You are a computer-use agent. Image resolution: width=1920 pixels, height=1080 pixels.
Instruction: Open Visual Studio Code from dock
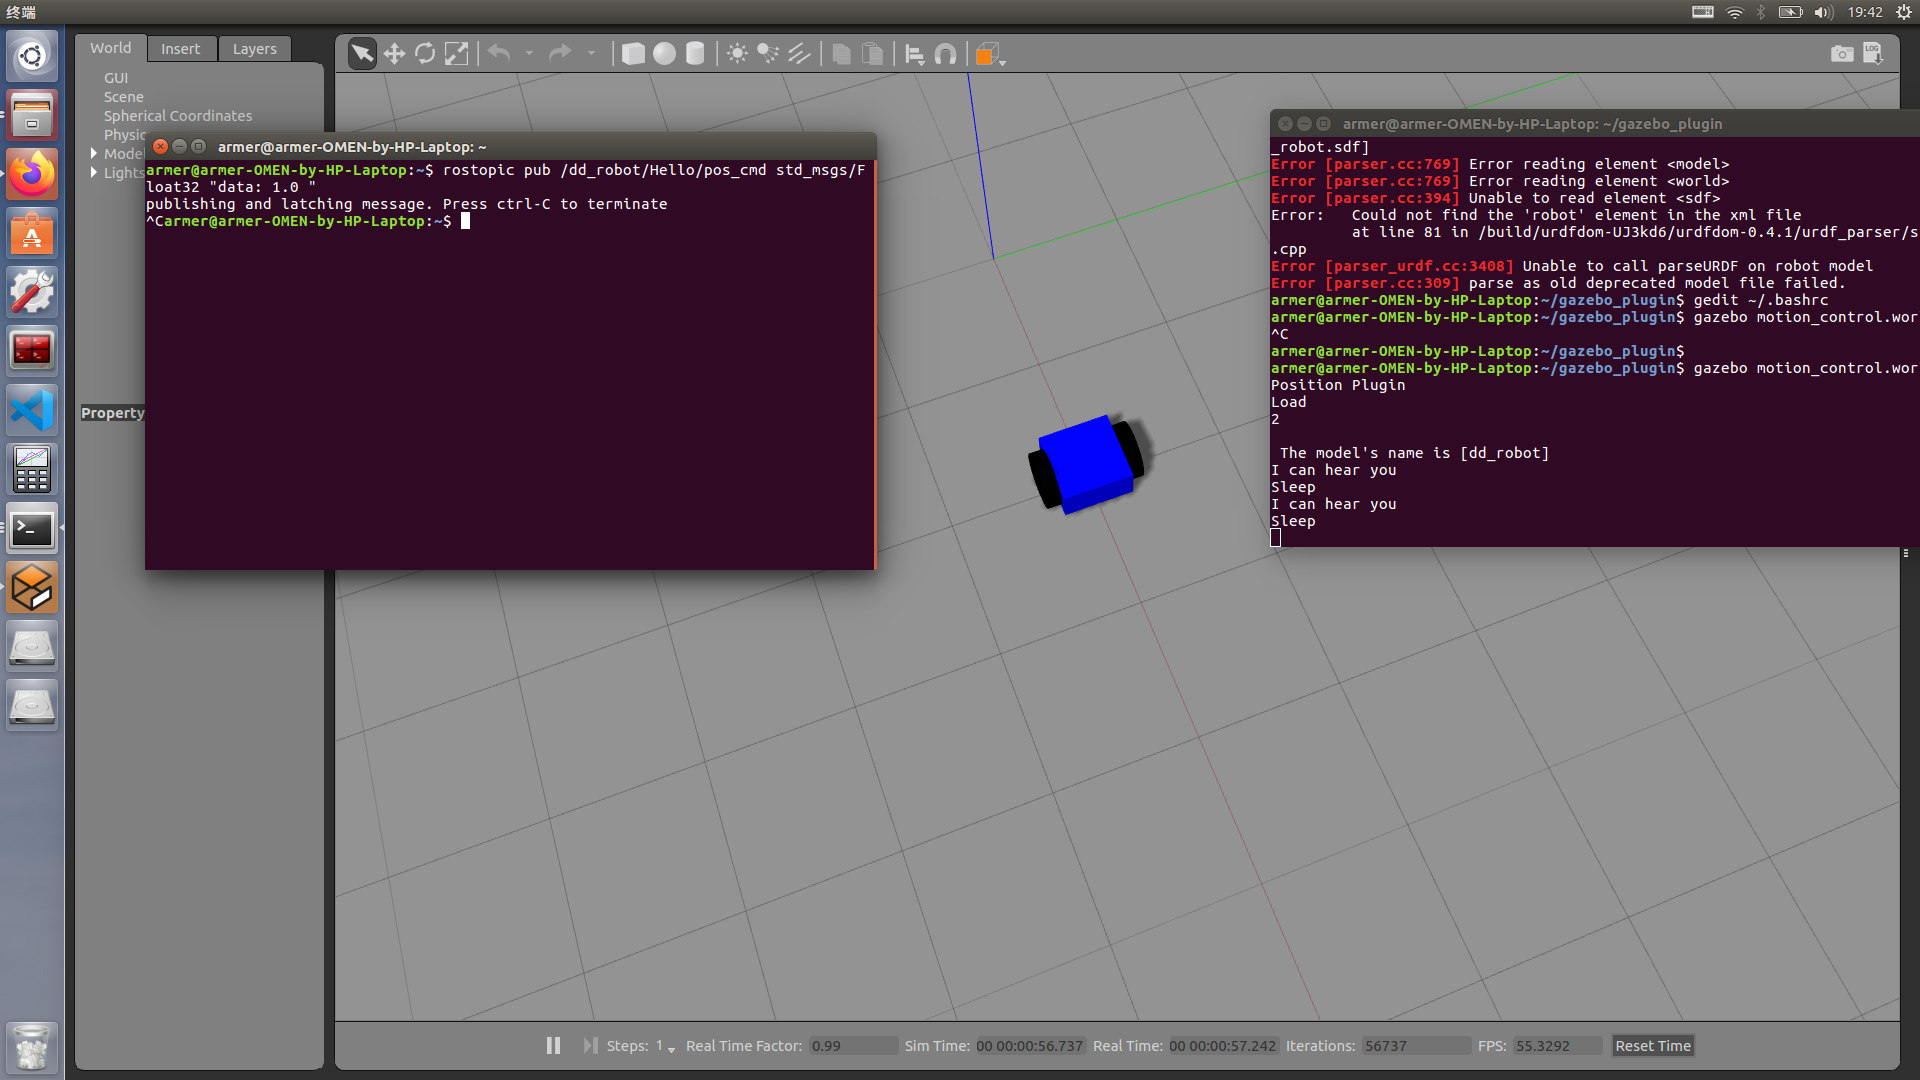click(32, 410)
